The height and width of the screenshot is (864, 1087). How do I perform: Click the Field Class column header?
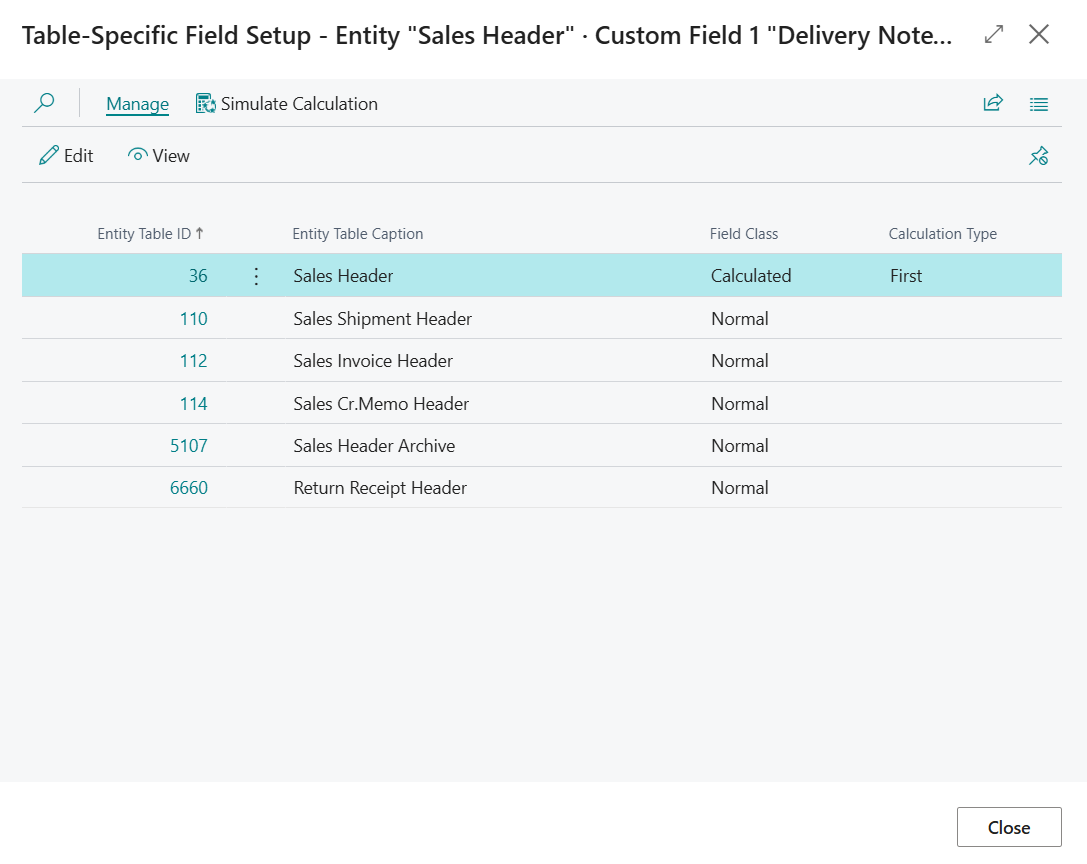(x=744, y=234)
